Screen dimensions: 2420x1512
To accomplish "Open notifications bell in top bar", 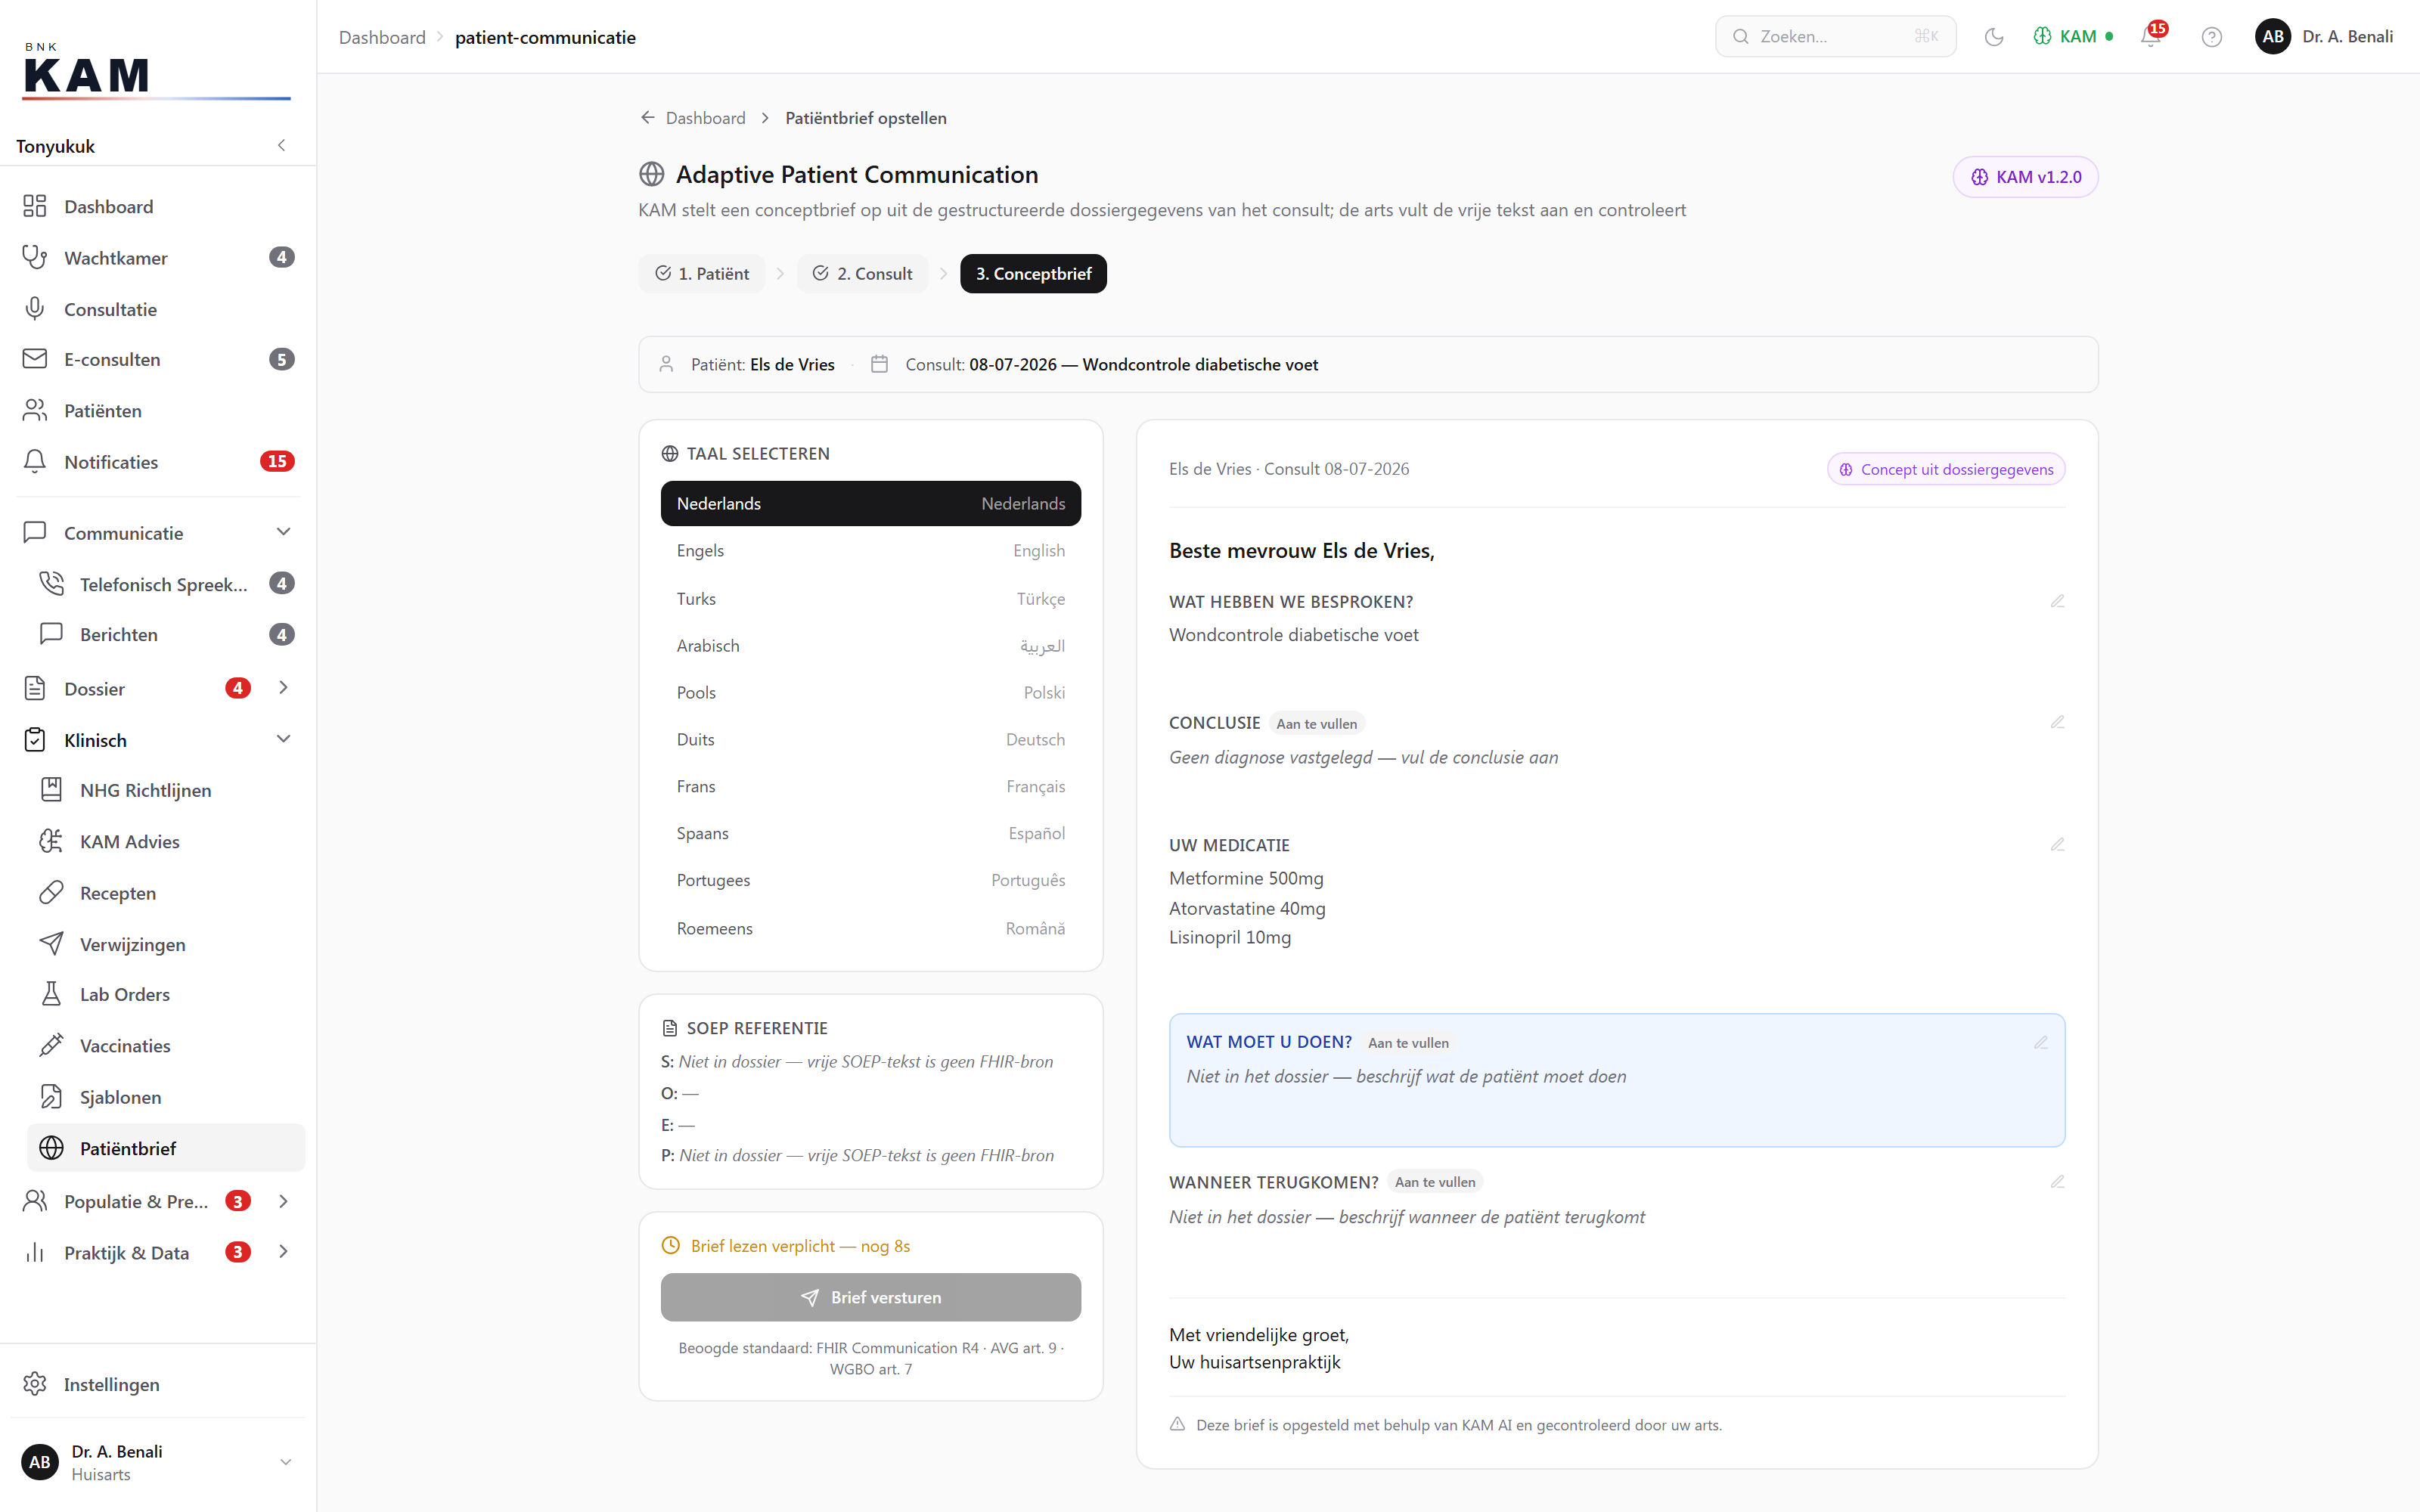I will 2151,37.
